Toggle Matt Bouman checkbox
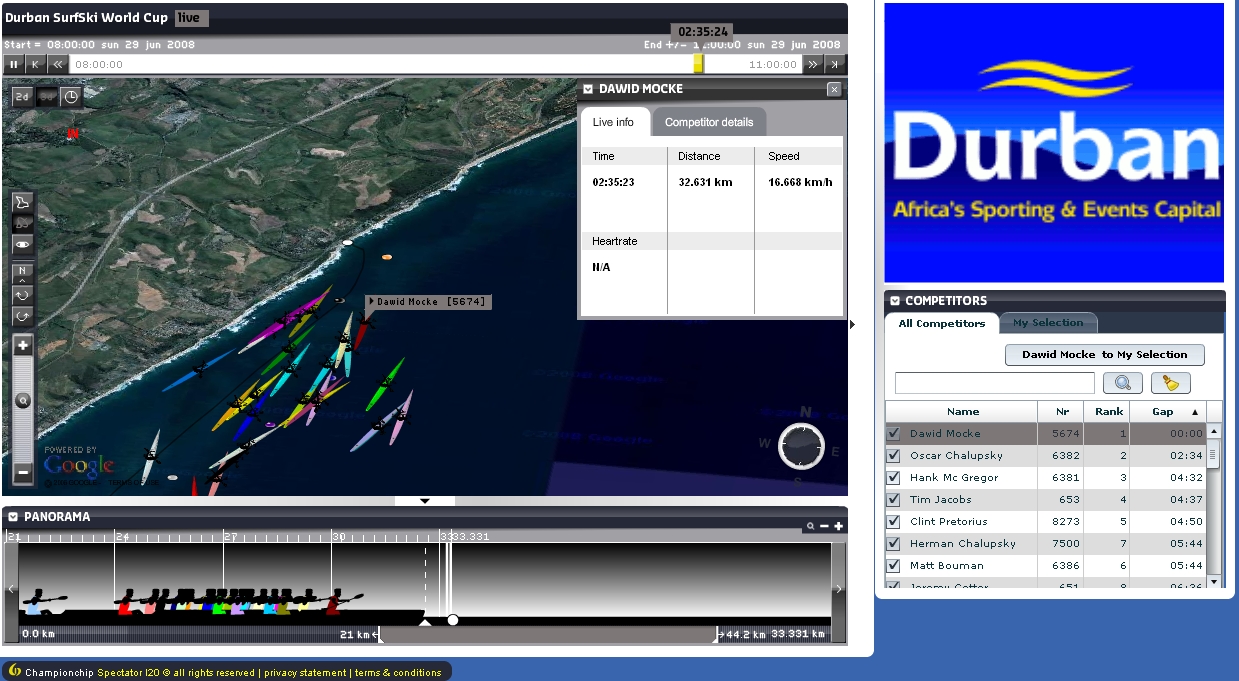Viewport: 1239px width, 681px height. pos(894,566)
